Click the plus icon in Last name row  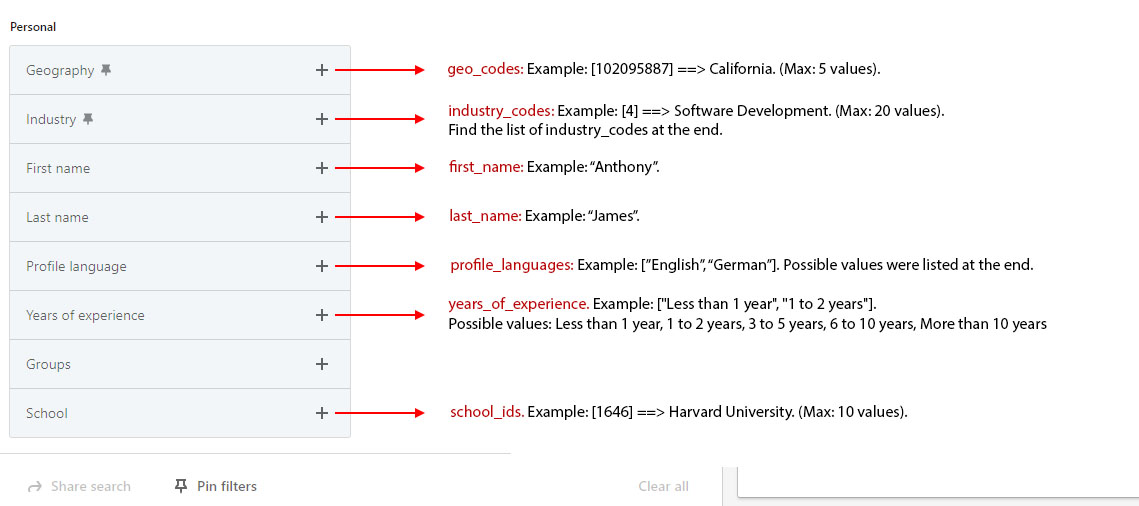[321, 217]
